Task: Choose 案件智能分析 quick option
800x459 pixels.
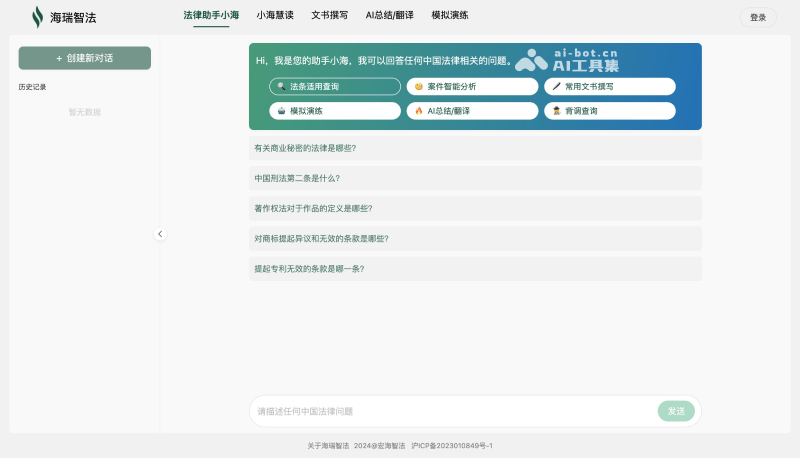Action: 472,87
